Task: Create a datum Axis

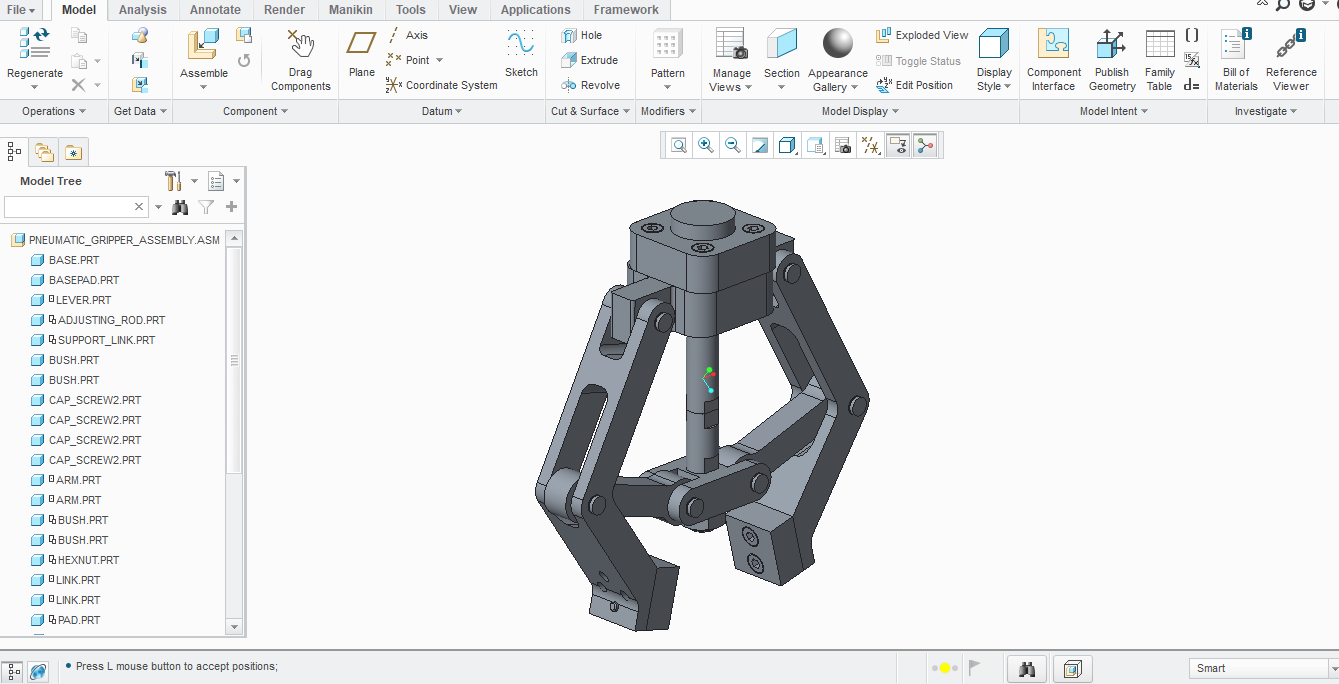Action: click(407, 35)
